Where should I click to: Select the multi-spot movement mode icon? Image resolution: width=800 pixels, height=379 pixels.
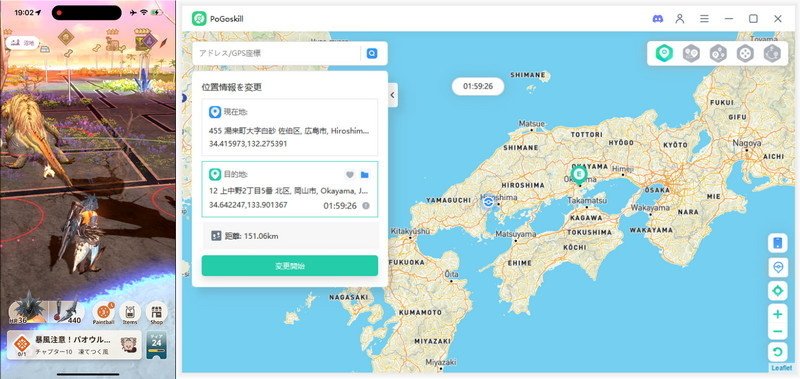[x=718, y=53]
